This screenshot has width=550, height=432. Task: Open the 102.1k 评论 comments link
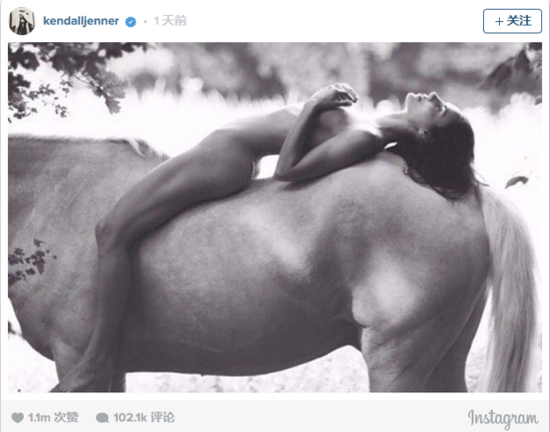tap(144, 418)
